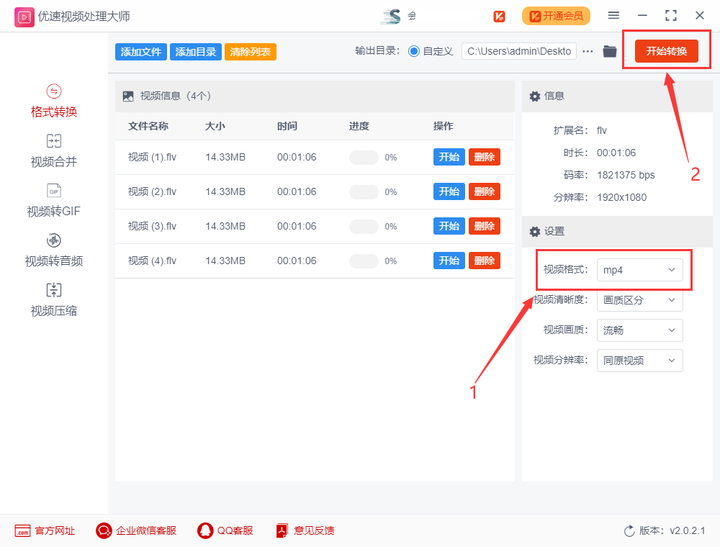
Task: Open output folder via folder icon
Action: pyautogui.click(x=609, y=51)
